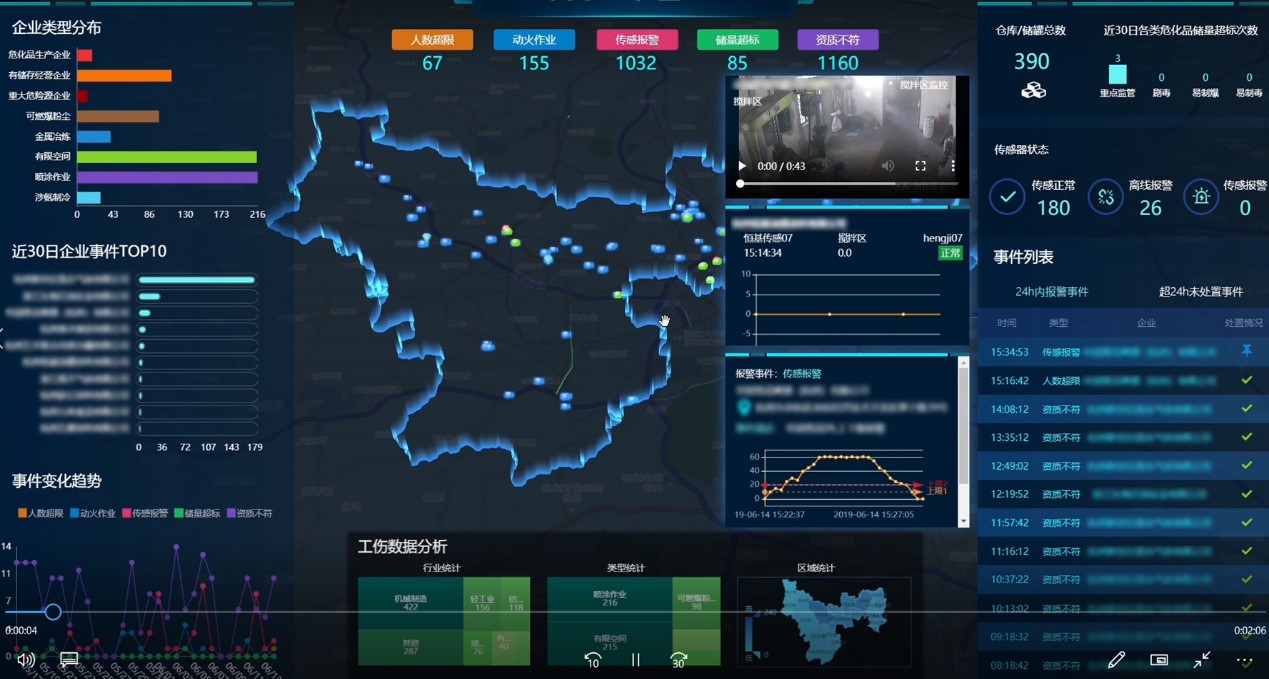Image resolution: width=1269 pixels, height=679 pixels.
Task: Click the checkmark on 15:16:42 event row
Action: click(1246, 380)
